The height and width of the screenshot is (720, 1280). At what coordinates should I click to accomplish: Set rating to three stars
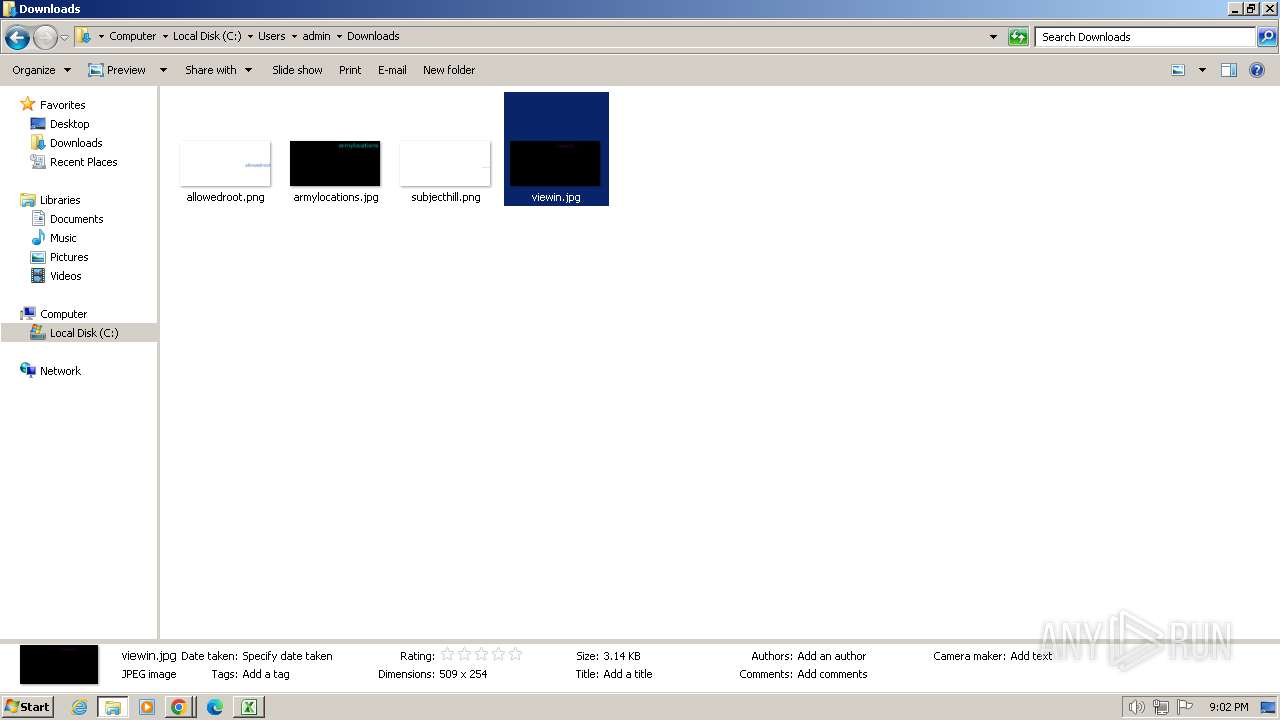(x=481, y=655)
